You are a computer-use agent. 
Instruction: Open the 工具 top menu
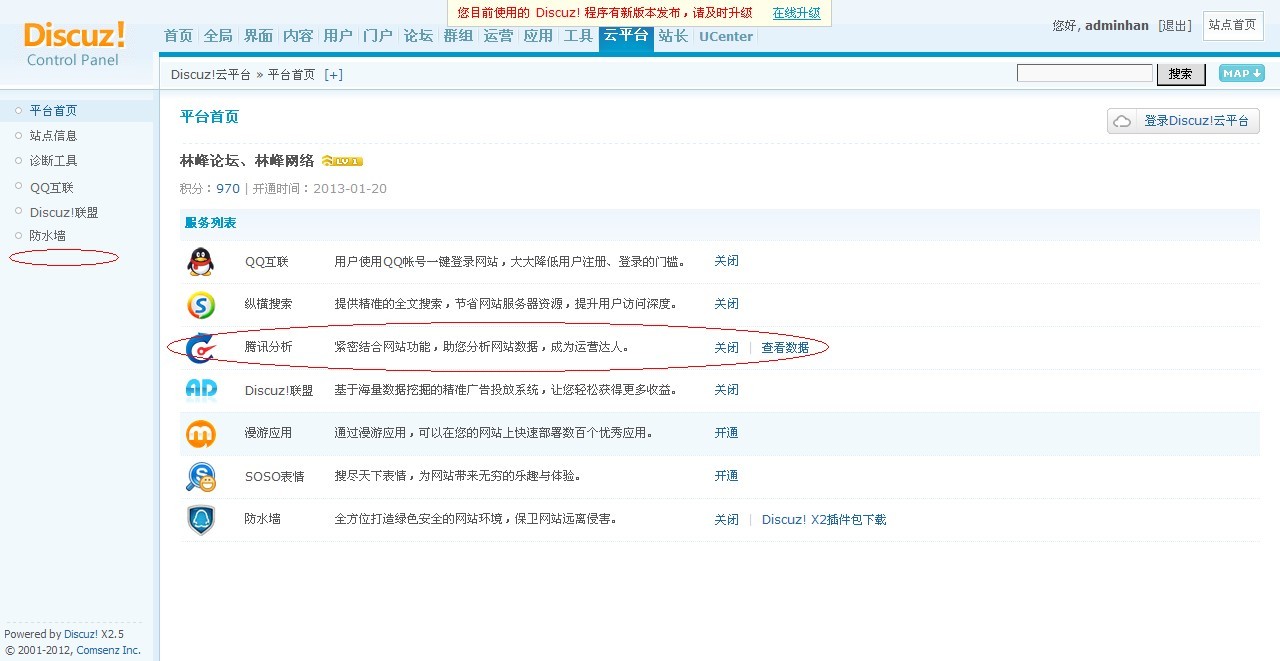(578, 36)
